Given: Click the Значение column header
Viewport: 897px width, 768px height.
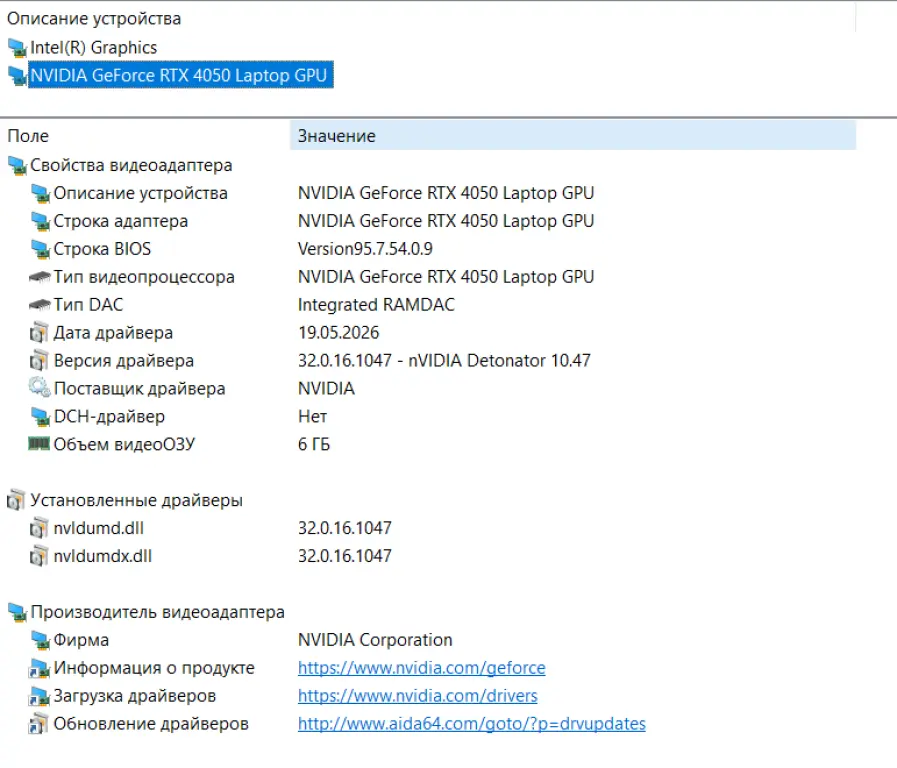Looking at the screenshot, I should click(x=573, y=136).
